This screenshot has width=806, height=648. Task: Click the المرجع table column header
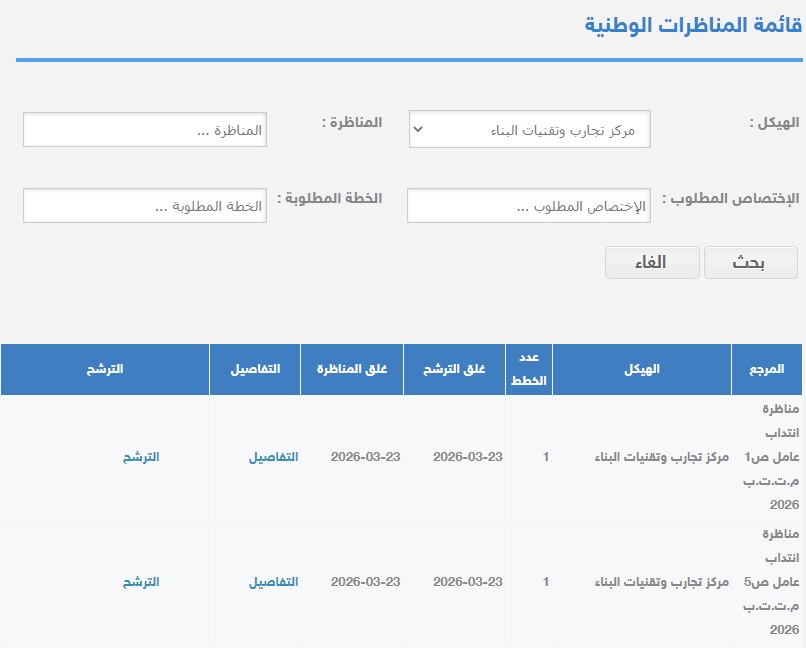coord(767,369)
